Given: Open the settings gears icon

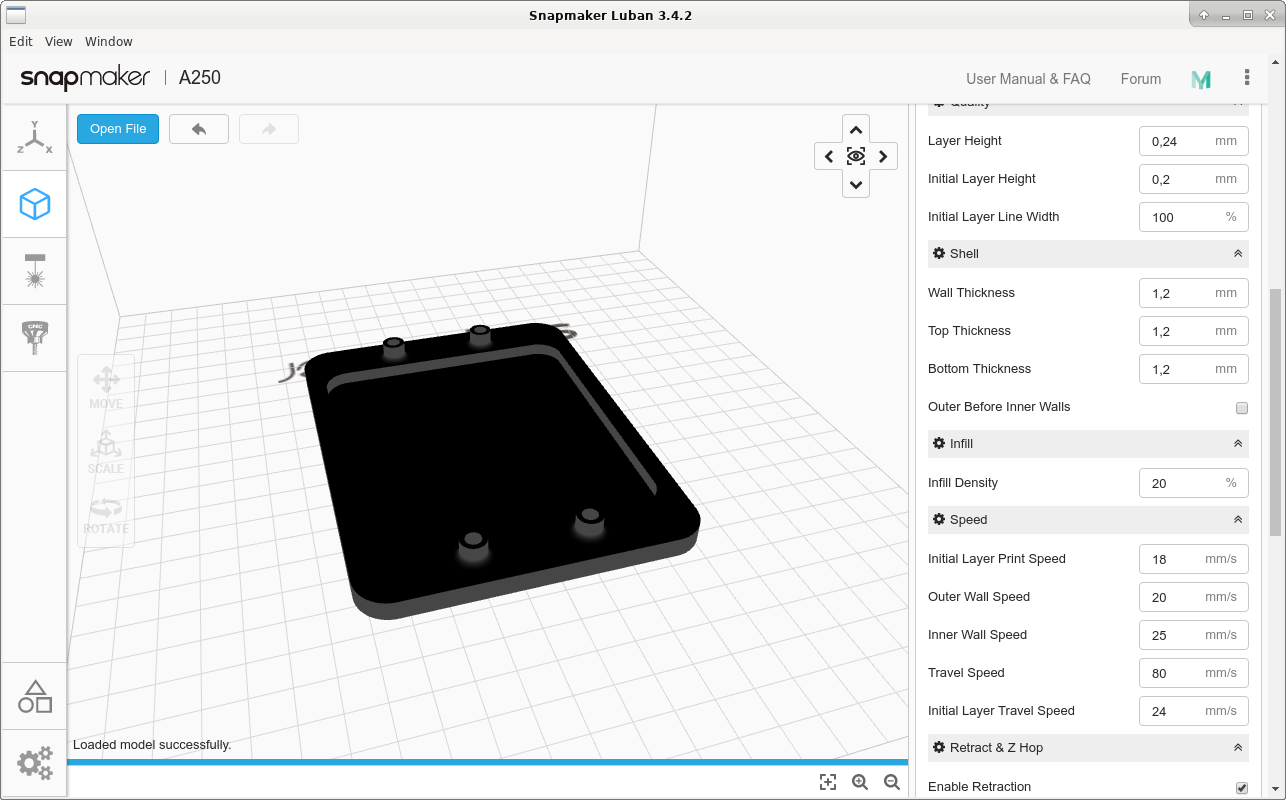Looking at the screenshot, I should point(35,763).
